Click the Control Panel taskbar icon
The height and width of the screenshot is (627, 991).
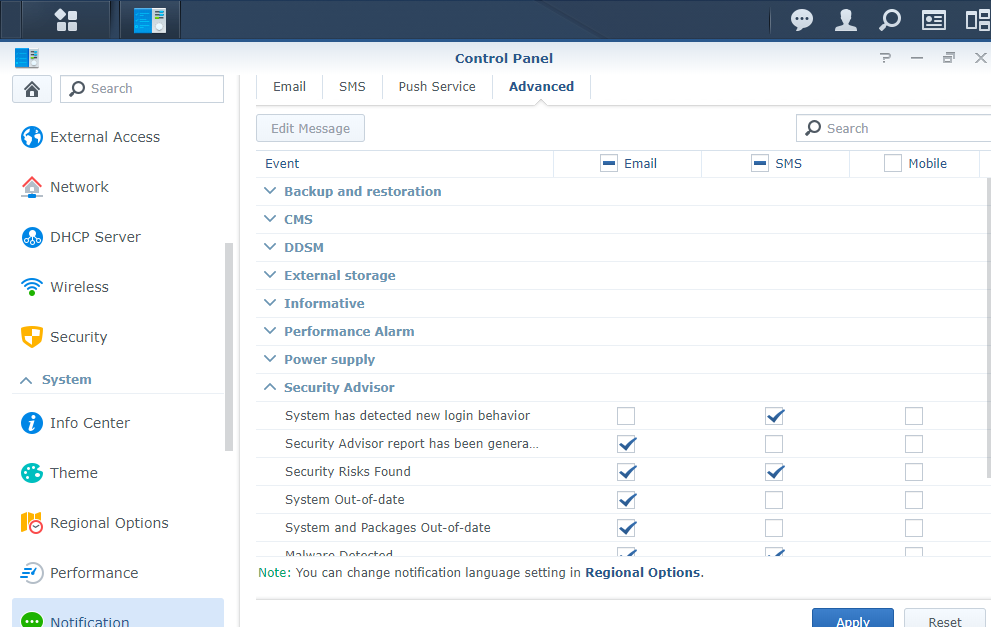(150, 20)
